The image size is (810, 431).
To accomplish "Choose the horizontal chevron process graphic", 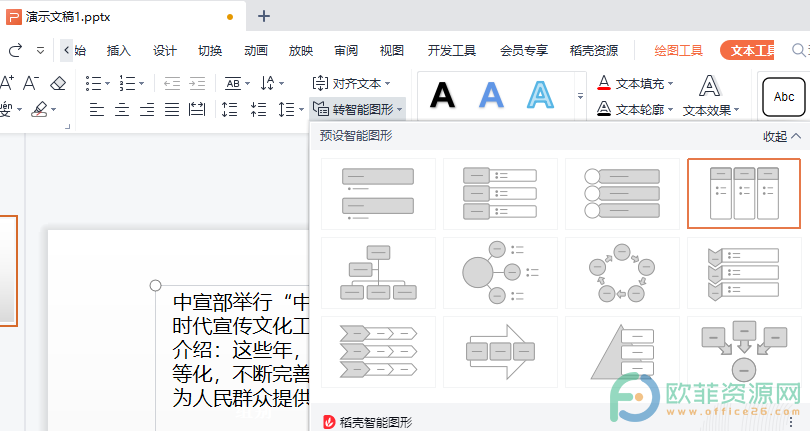I will [378, 352].
